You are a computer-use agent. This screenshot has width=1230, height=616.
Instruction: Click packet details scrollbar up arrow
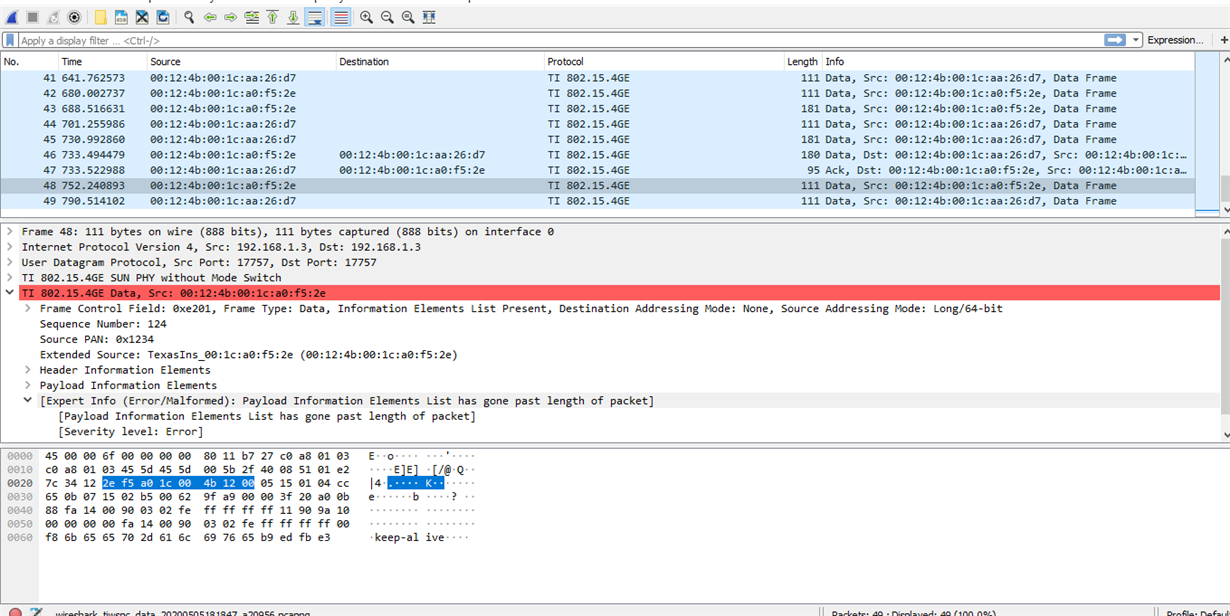(x=1224, y=231)
